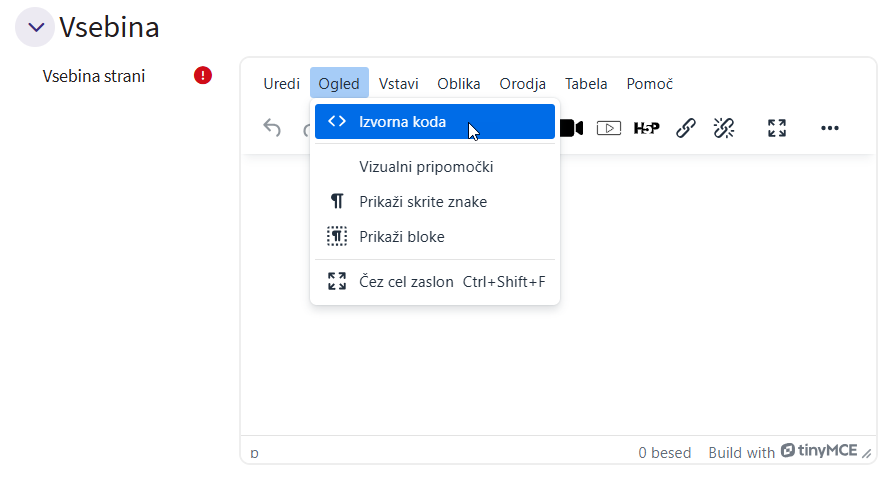Click the red required-field warning icon
Viewport: 894px width, 482px height.
click(x=203, y=76)
